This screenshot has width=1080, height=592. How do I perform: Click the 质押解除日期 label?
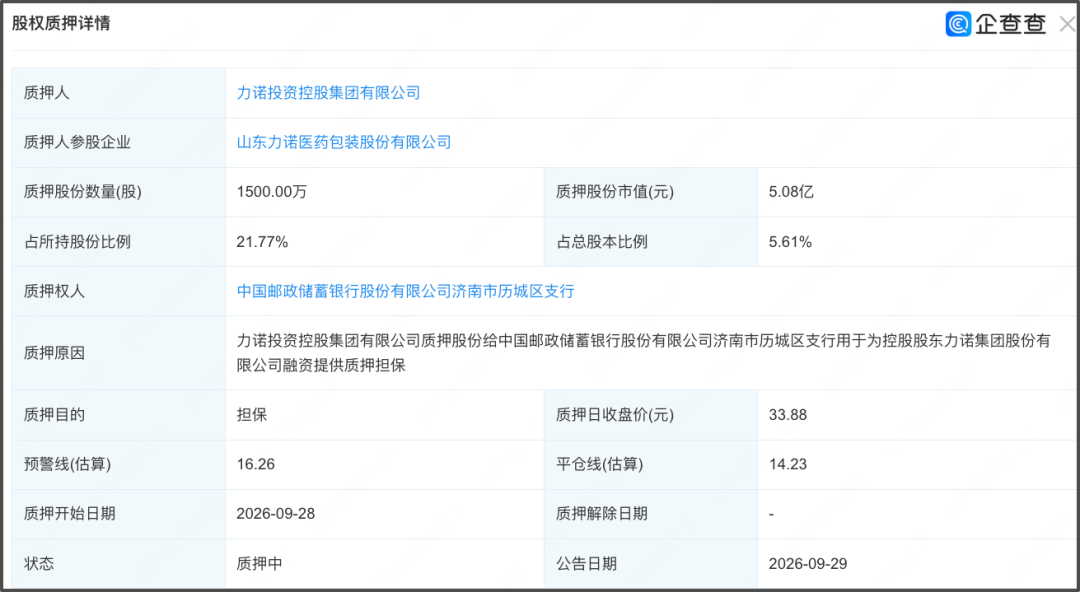click(602, 513)
